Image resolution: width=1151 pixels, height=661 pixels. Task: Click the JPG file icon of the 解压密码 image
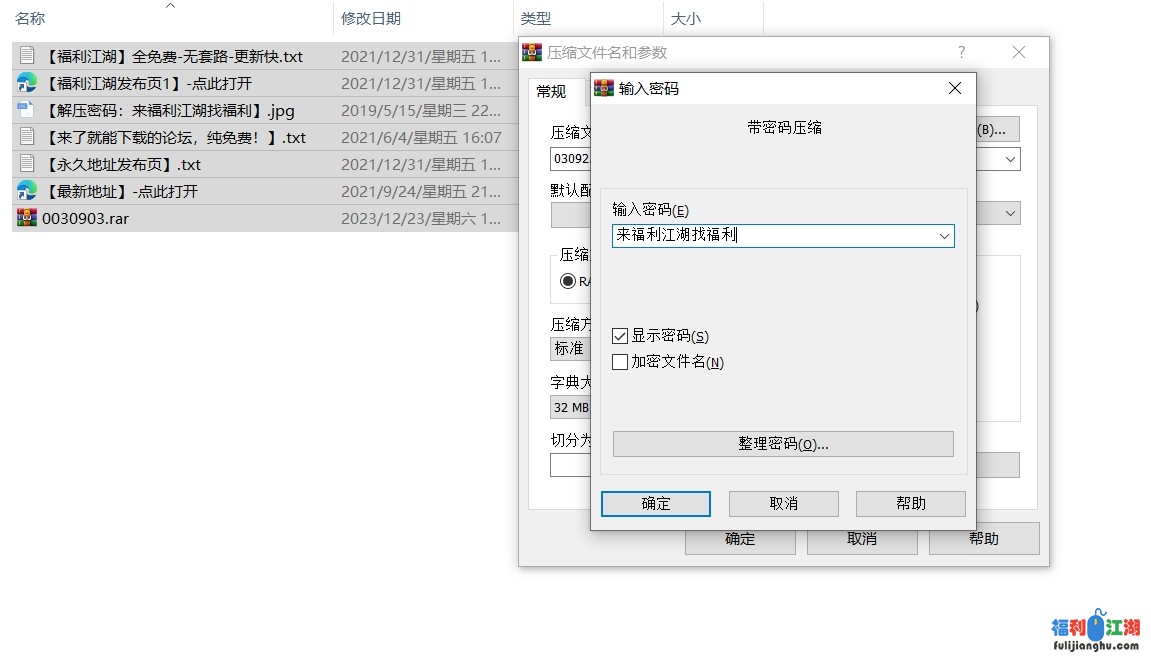coord(26,110)
